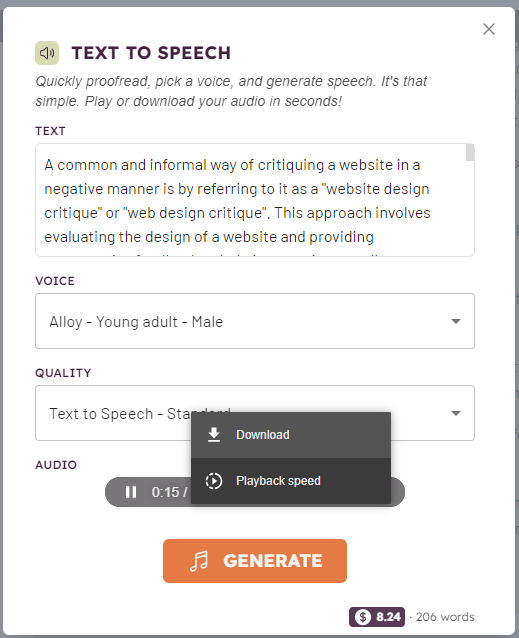Click the Generate button

[x=255, y=561]
